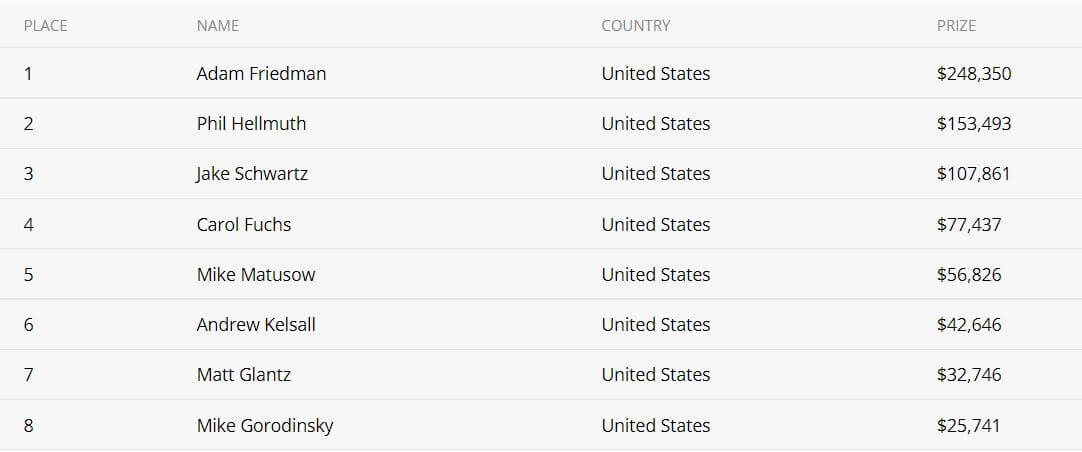Click the NAME column header
1082x452 pixels.
tap(217, 26)
